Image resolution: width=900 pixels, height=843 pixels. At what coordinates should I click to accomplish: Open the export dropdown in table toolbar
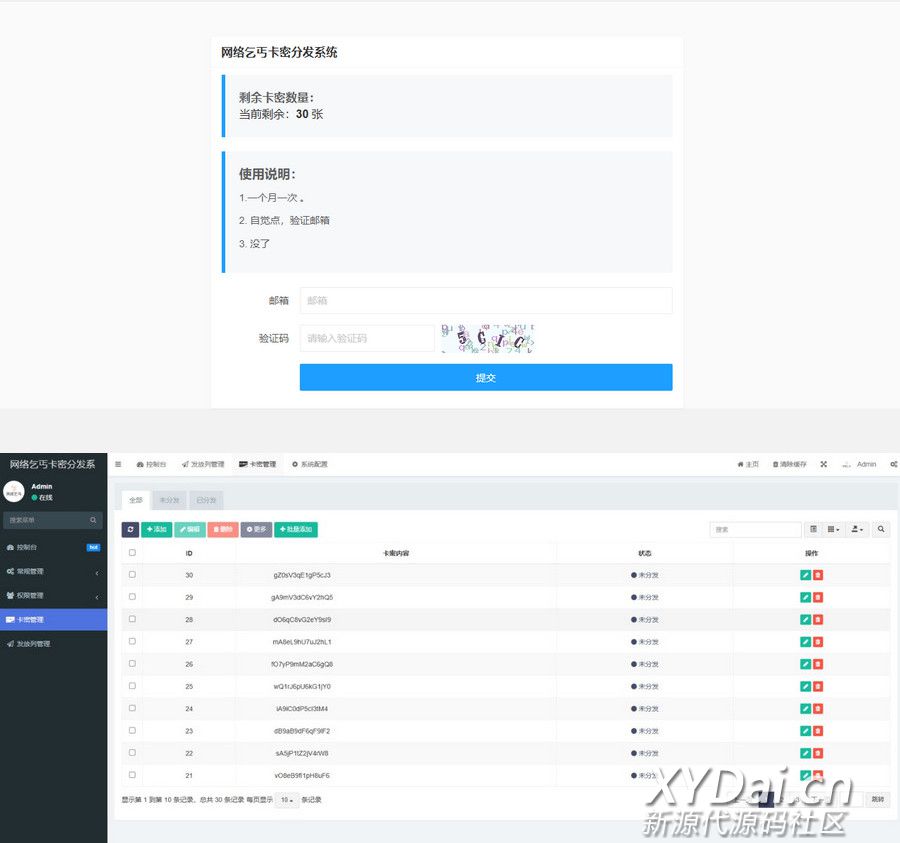(858, 529)
